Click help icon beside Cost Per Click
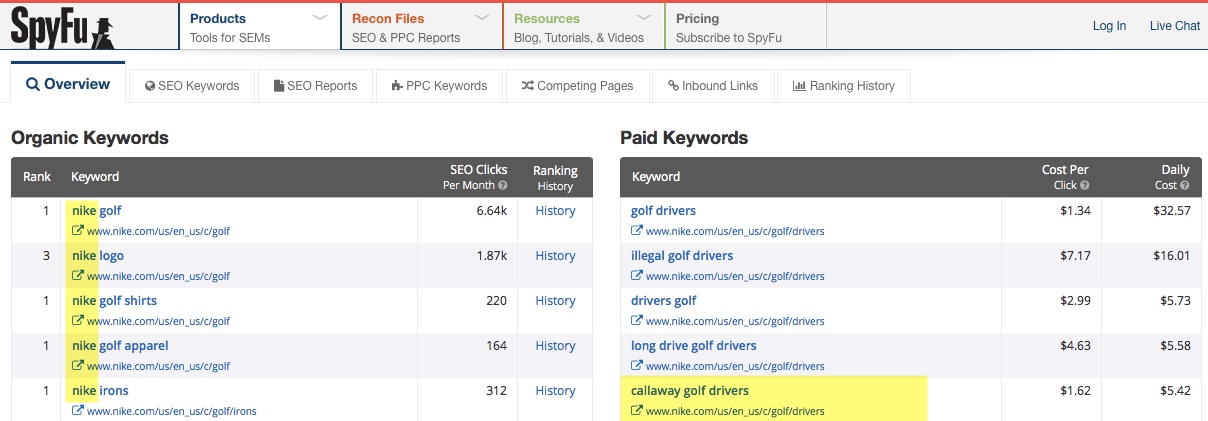Screen dimensions: 1208x421 pyautogui.click(x=1085, y=186)
